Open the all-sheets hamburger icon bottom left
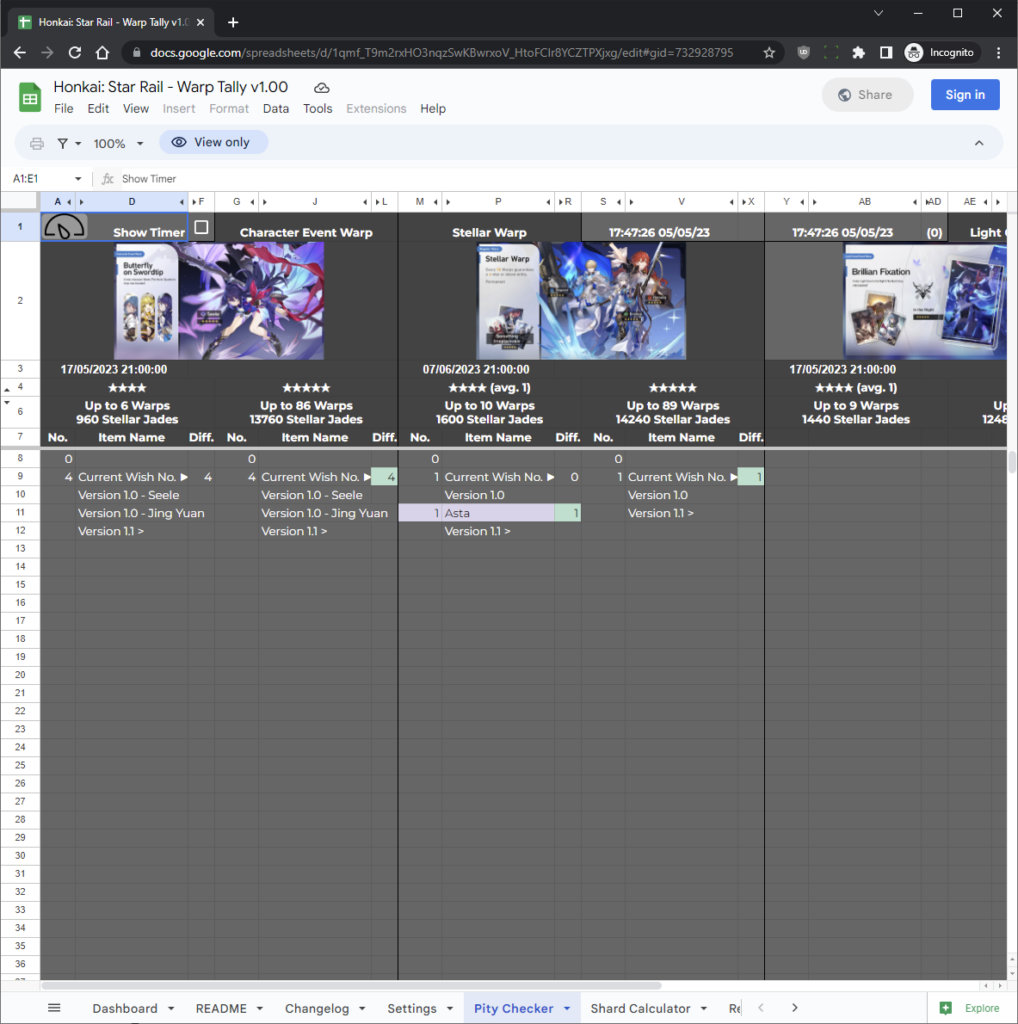The image size is (1018, 1024). click(x=54, y=1008)
